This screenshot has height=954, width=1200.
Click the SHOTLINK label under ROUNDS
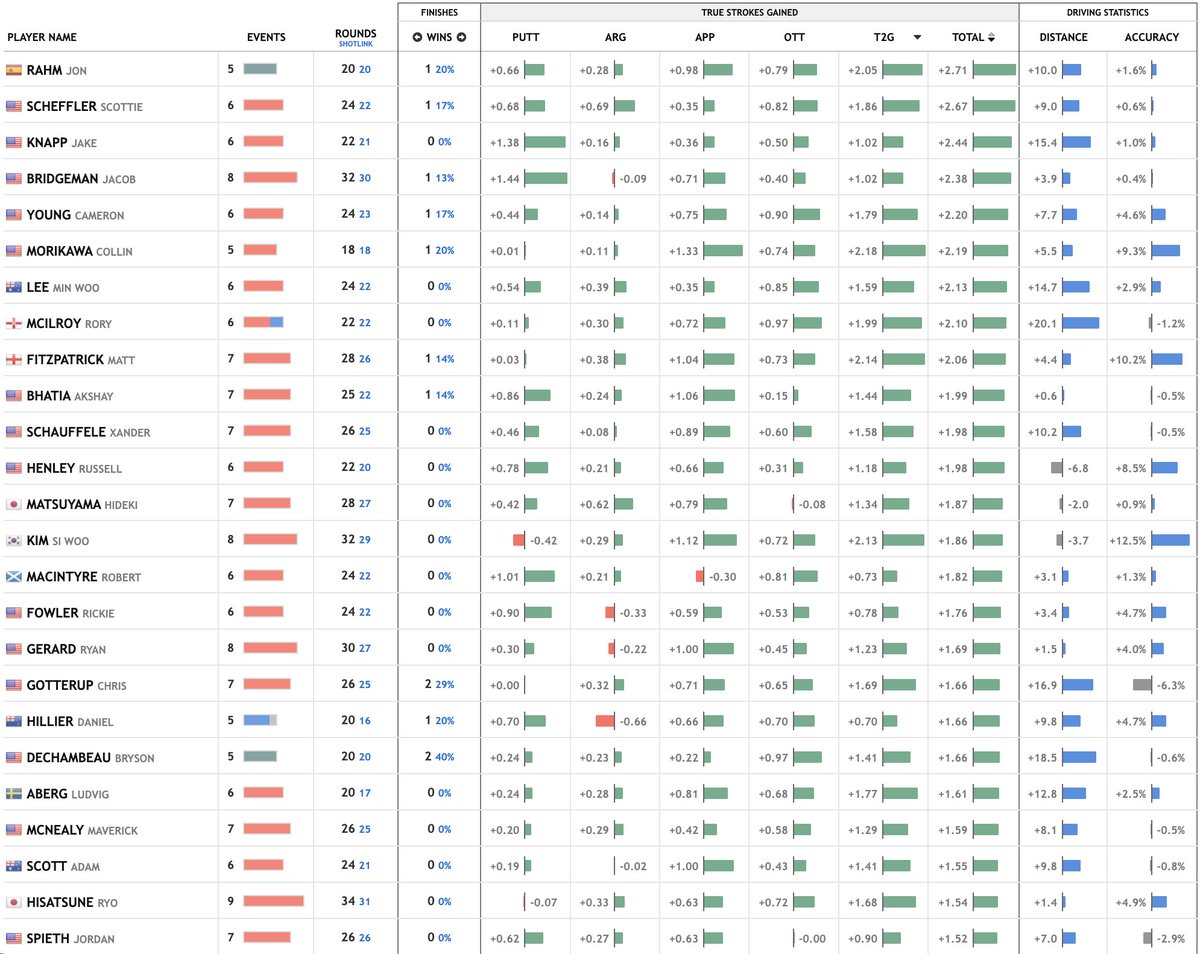(x=356, y=44)
